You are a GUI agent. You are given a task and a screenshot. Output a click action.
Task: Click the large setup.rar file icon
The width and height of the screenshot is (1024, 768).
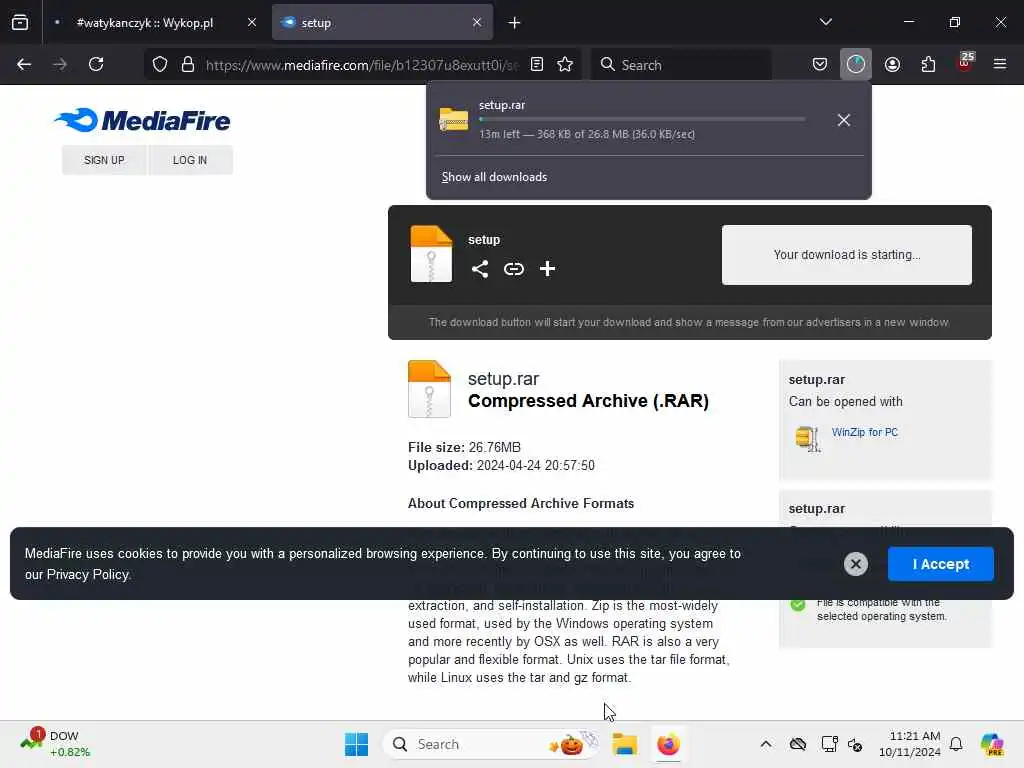(429, 389)
